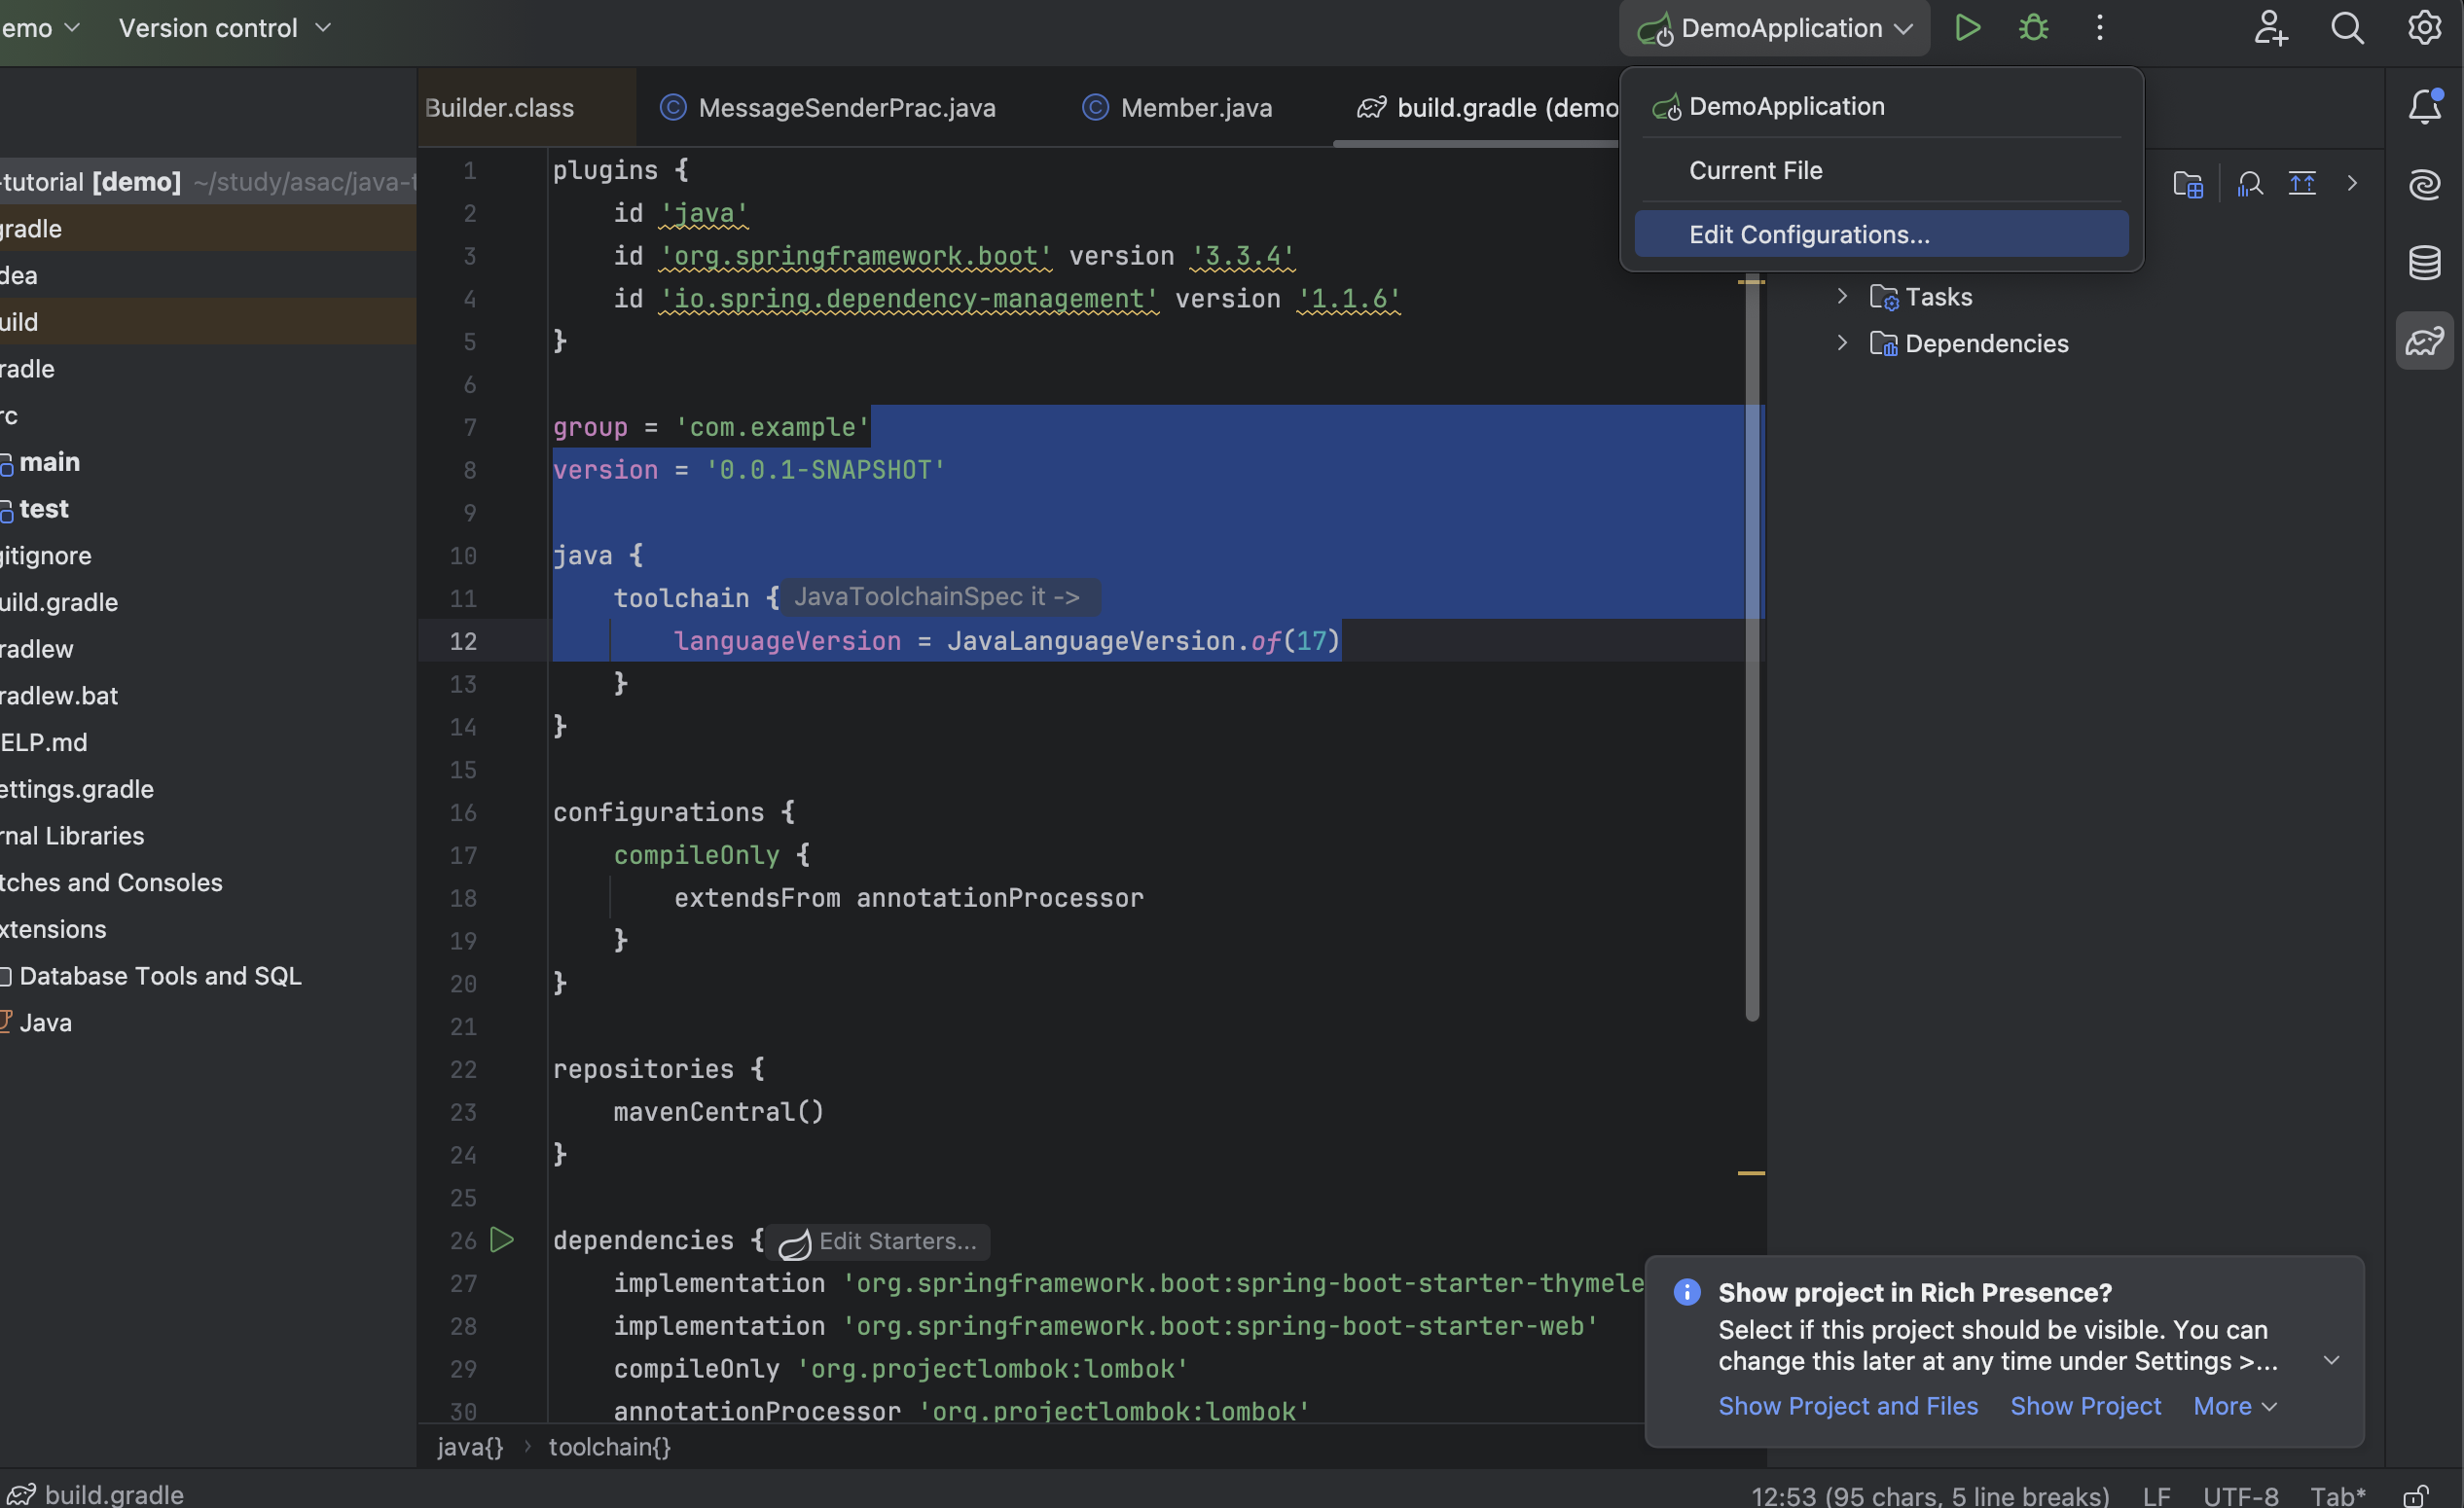Viewport: 2464px width, 1508px height.
Task: Click the Show Project and Files link
Action: click(1847, 1406)
